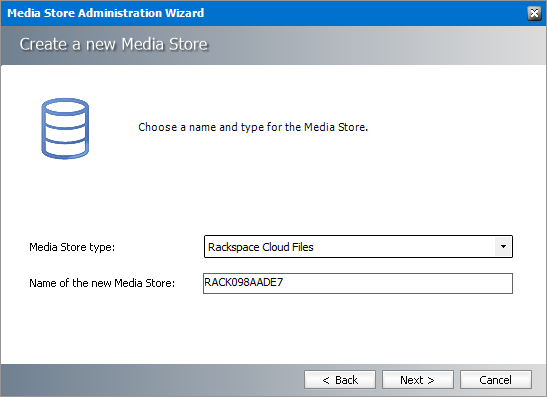Click the "Name of the new Media Store:" label
Viewport: 547px width, 397px height.
[x=102, y=283]
